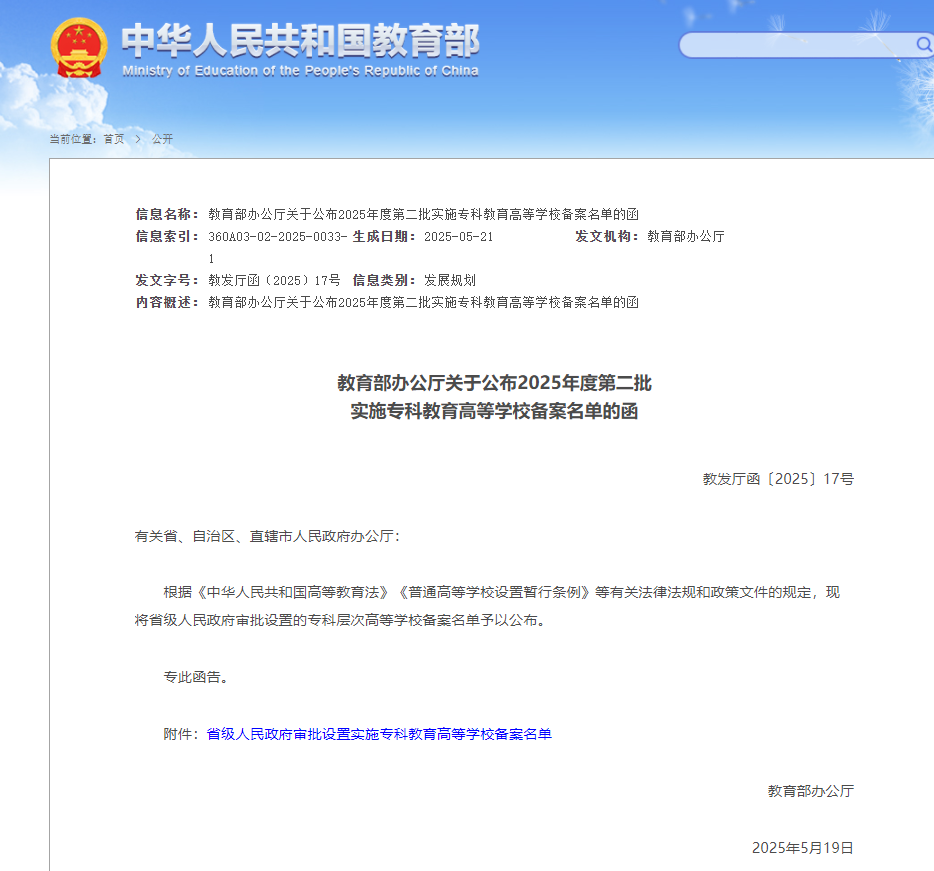Open the attachment 省级人民政府审批设置实施专科教育高等学校备案名单

379,734
